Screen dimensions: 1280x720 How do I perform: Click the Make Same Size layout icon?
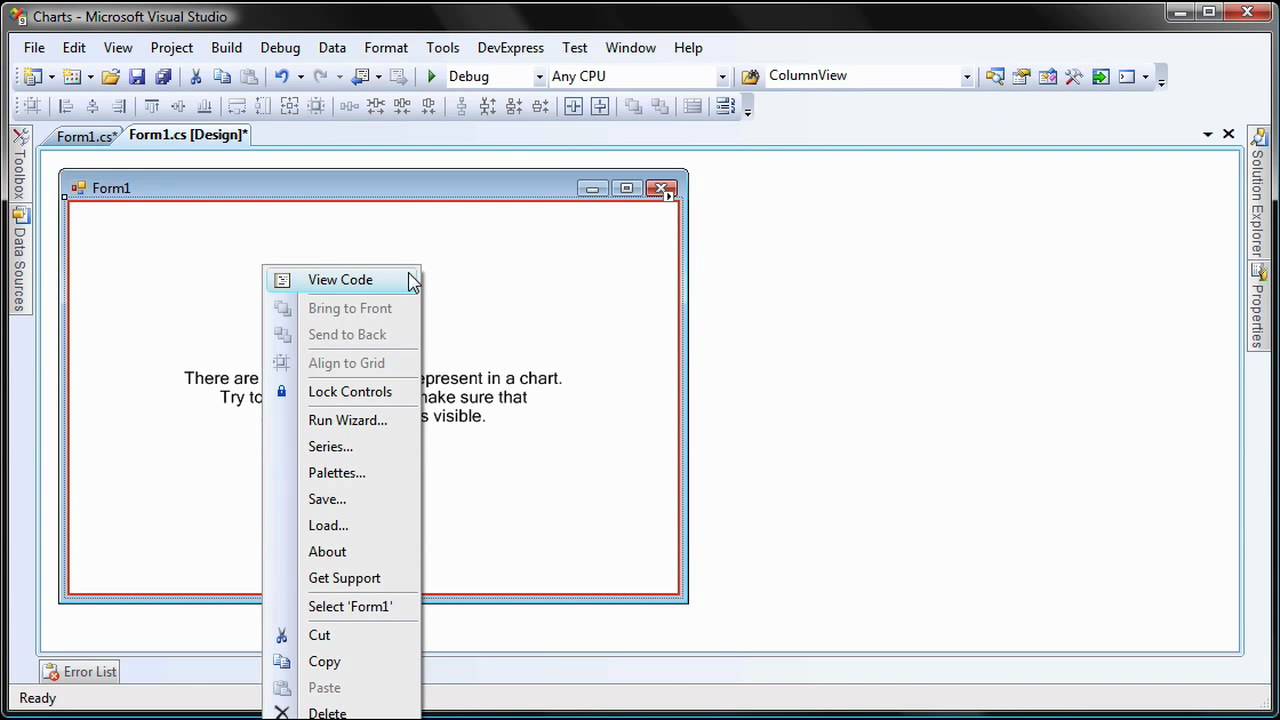(x=290, y=106)
